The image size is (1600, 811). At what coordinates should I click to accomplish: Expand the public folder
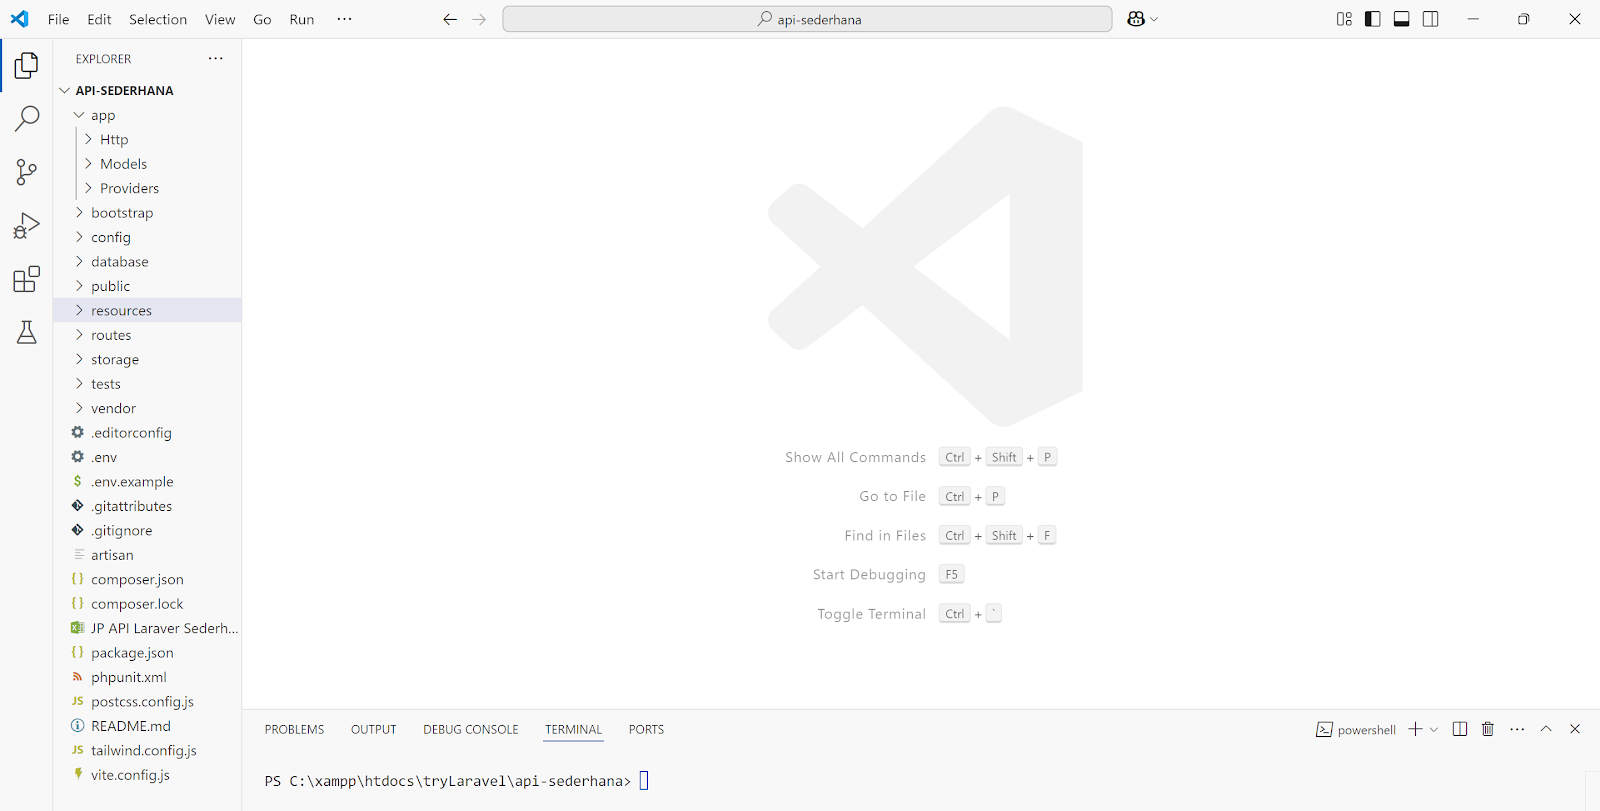pyautogui.click(x=147, y=286)
